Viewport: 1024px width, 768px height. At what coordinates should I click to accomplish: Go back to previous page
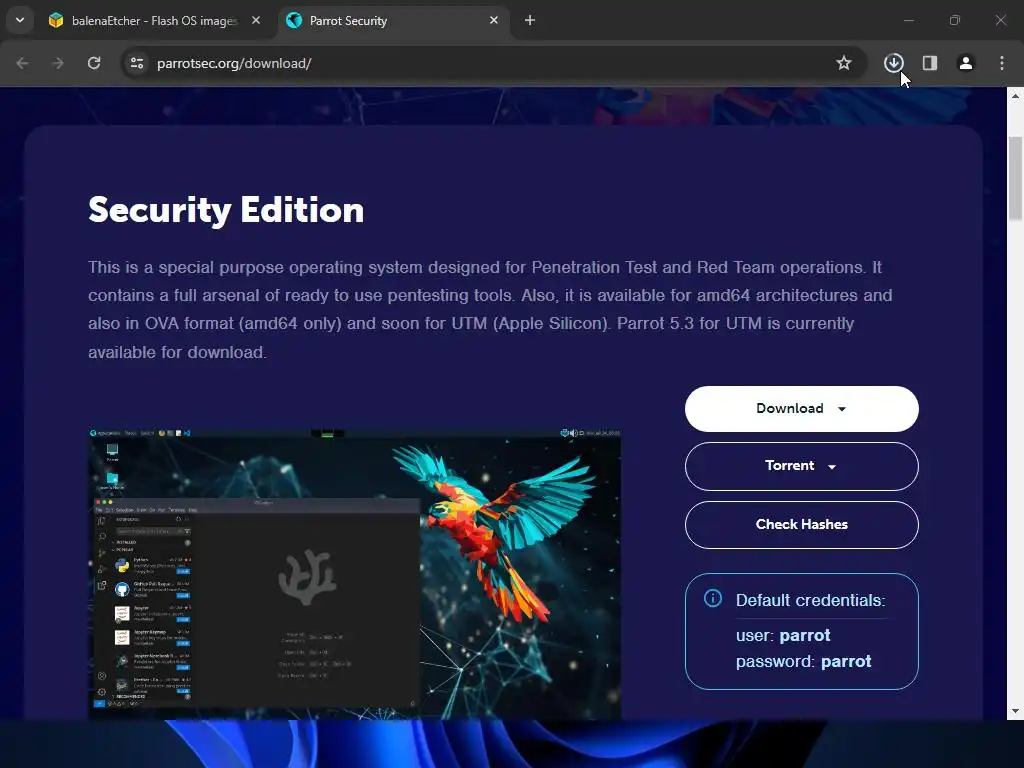pyautogui.click(x=22, y=63)
